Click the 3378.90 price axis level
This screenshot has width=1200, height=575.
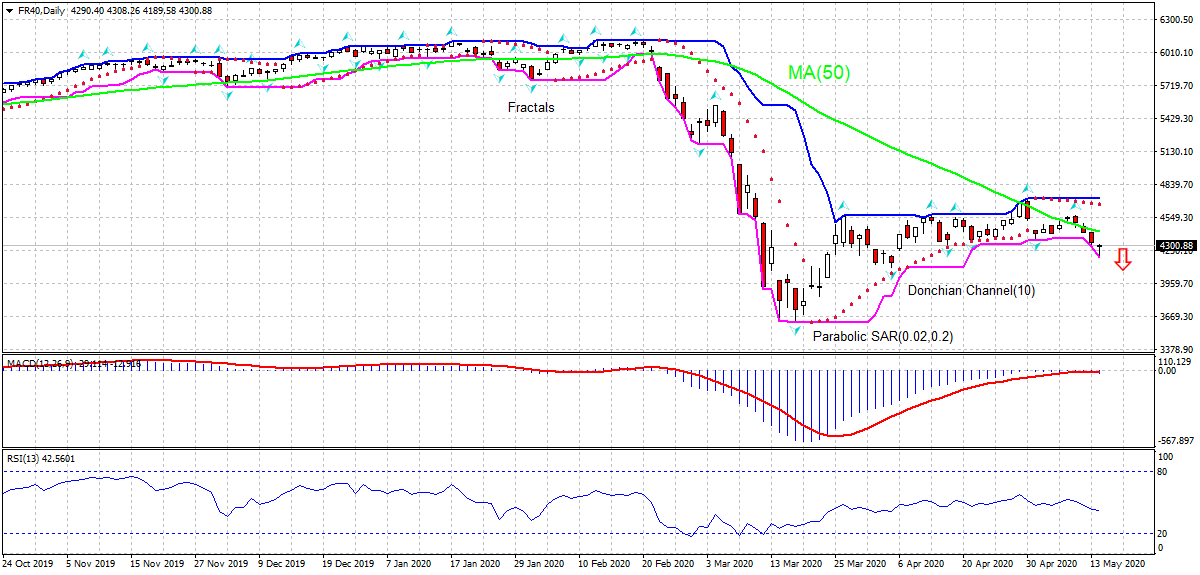pyautogui.click(x=1175, y=350)
